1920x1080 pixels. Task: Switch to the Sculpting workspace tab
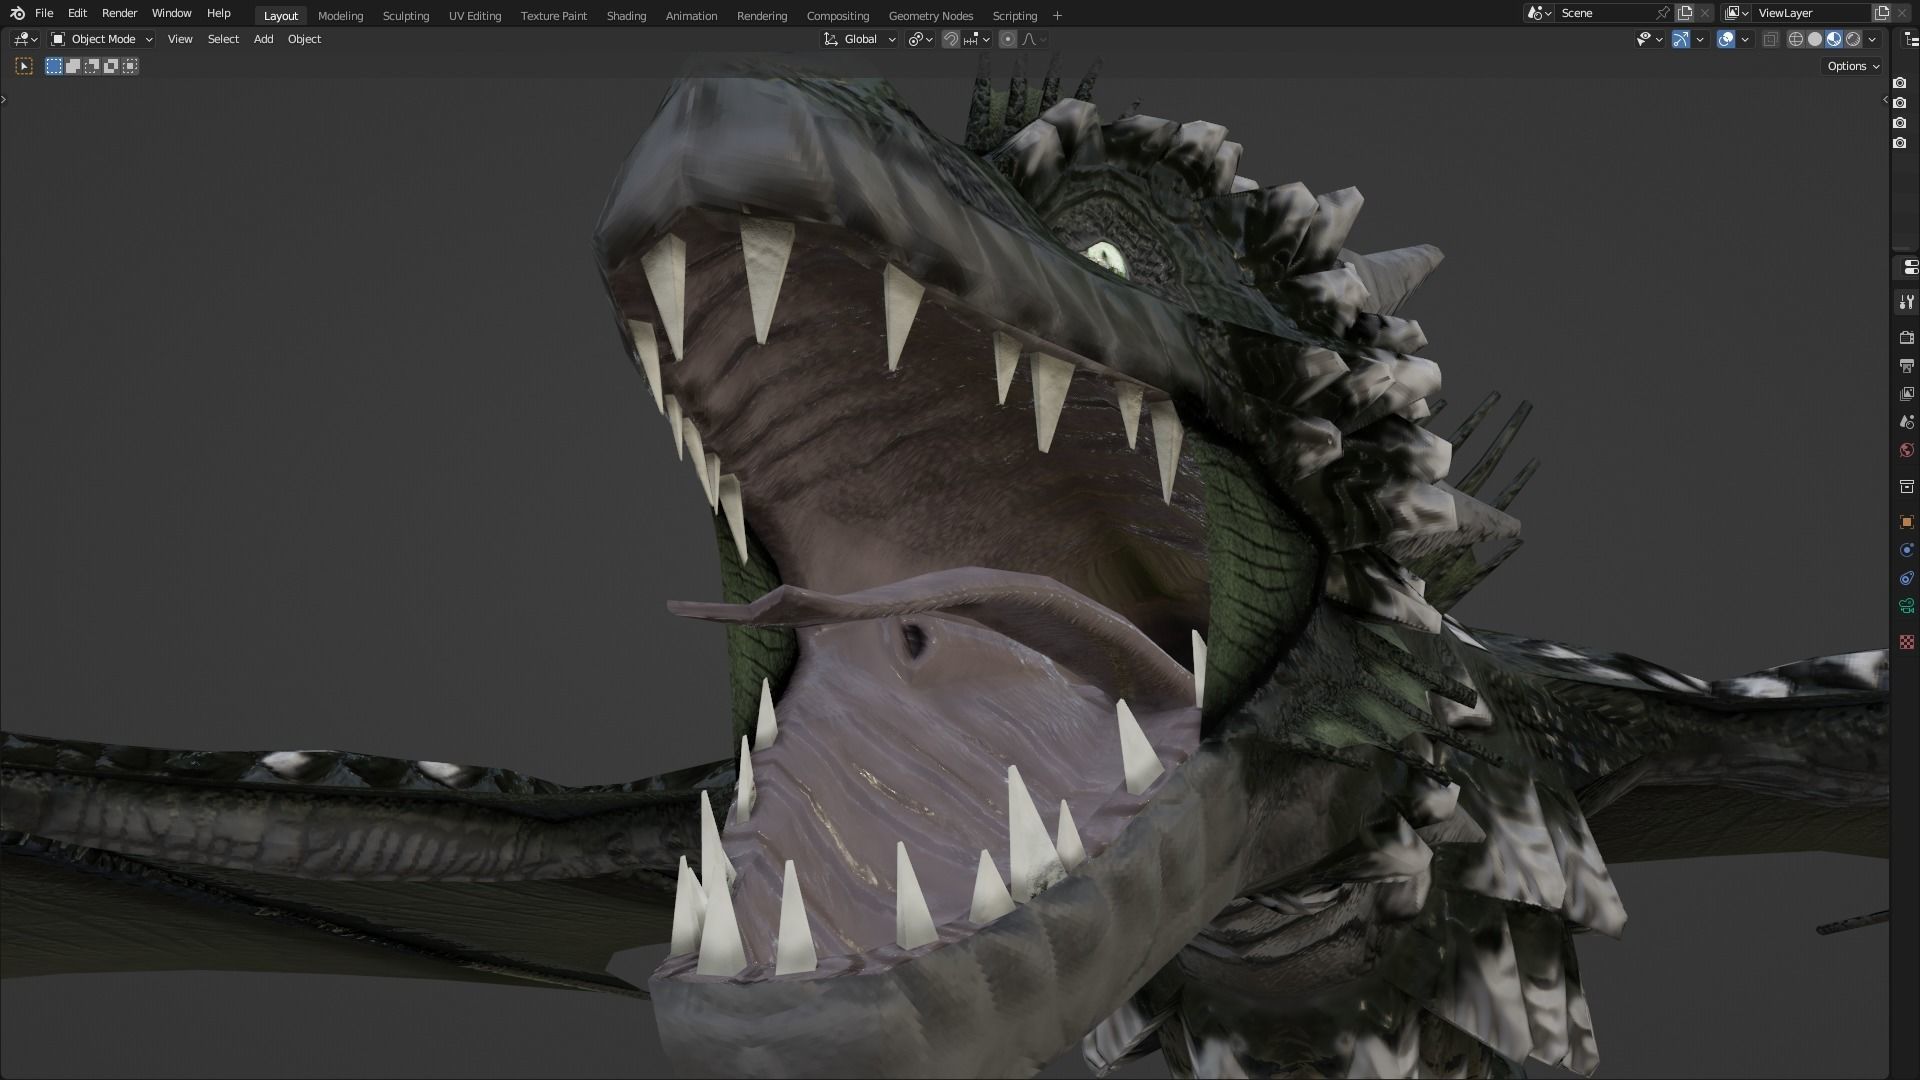click(406, 16)
